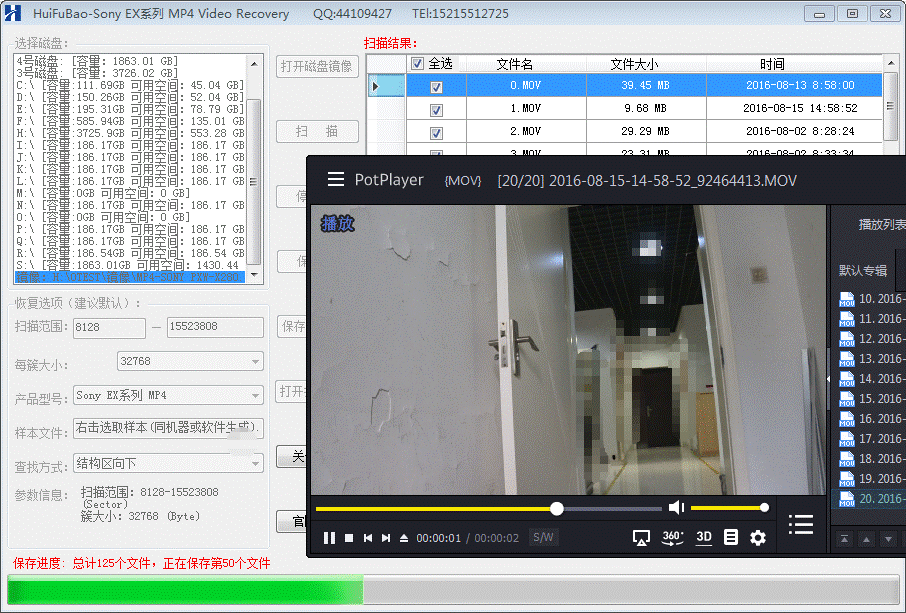Open the 默认专辑 playlist tab
This screenshot has width=906, height=613.
pos(863,270)
